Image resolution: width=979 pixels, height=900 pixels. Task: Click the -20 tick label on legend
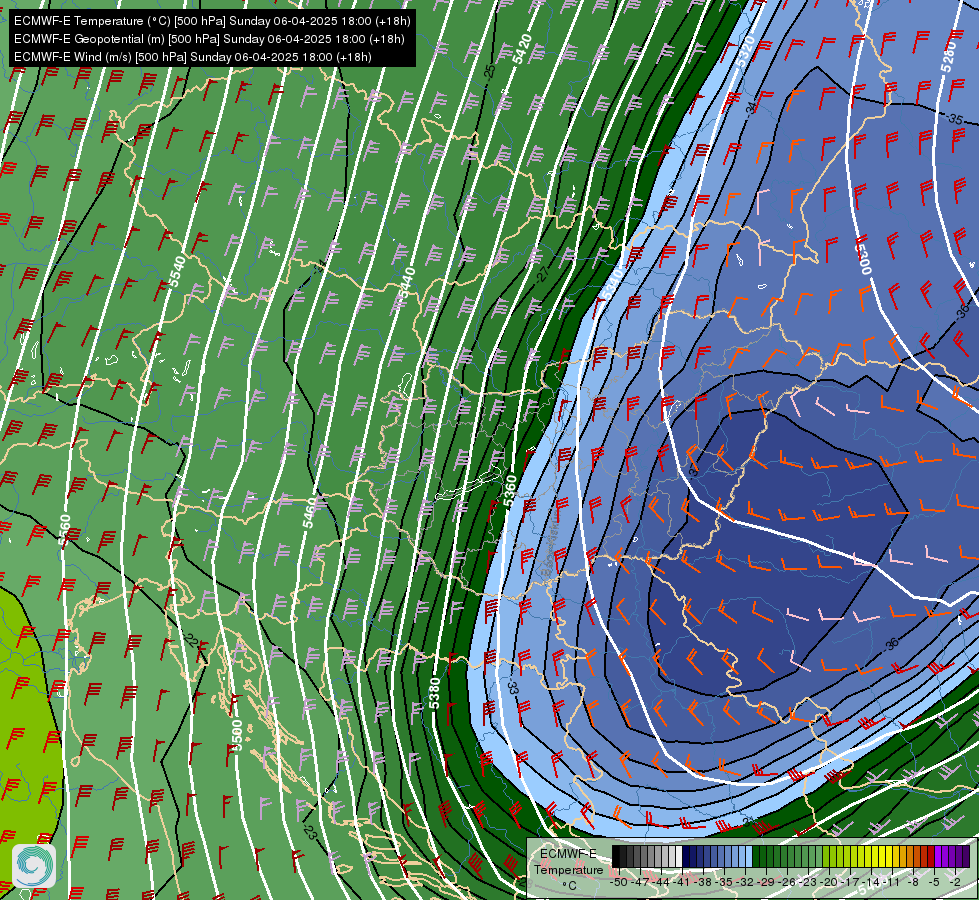(x=829, y=881)
